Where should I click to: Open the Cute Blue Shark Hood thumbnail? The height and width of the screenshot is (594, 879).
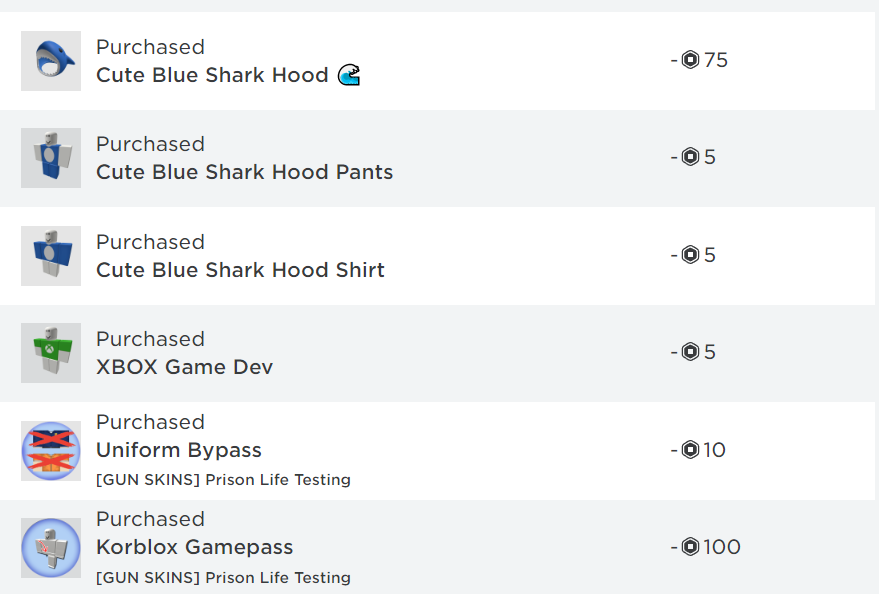click(x=51, y=61)
